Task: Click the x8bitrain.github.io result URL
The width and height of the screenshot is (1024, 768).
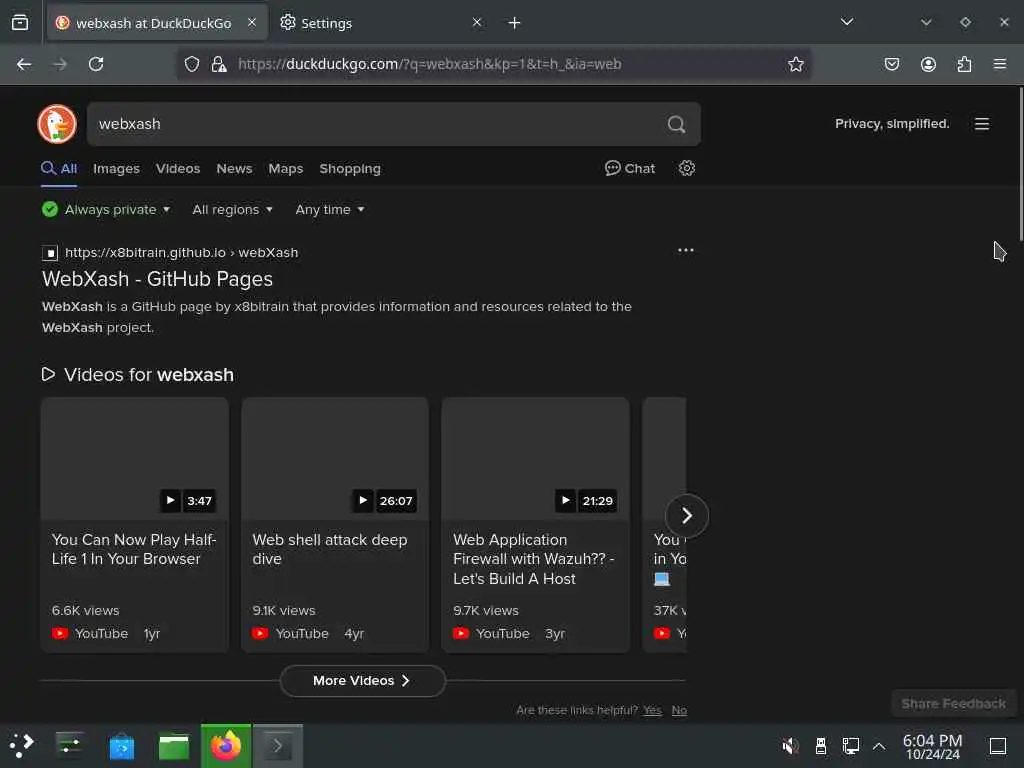Action: click(182, 252)
